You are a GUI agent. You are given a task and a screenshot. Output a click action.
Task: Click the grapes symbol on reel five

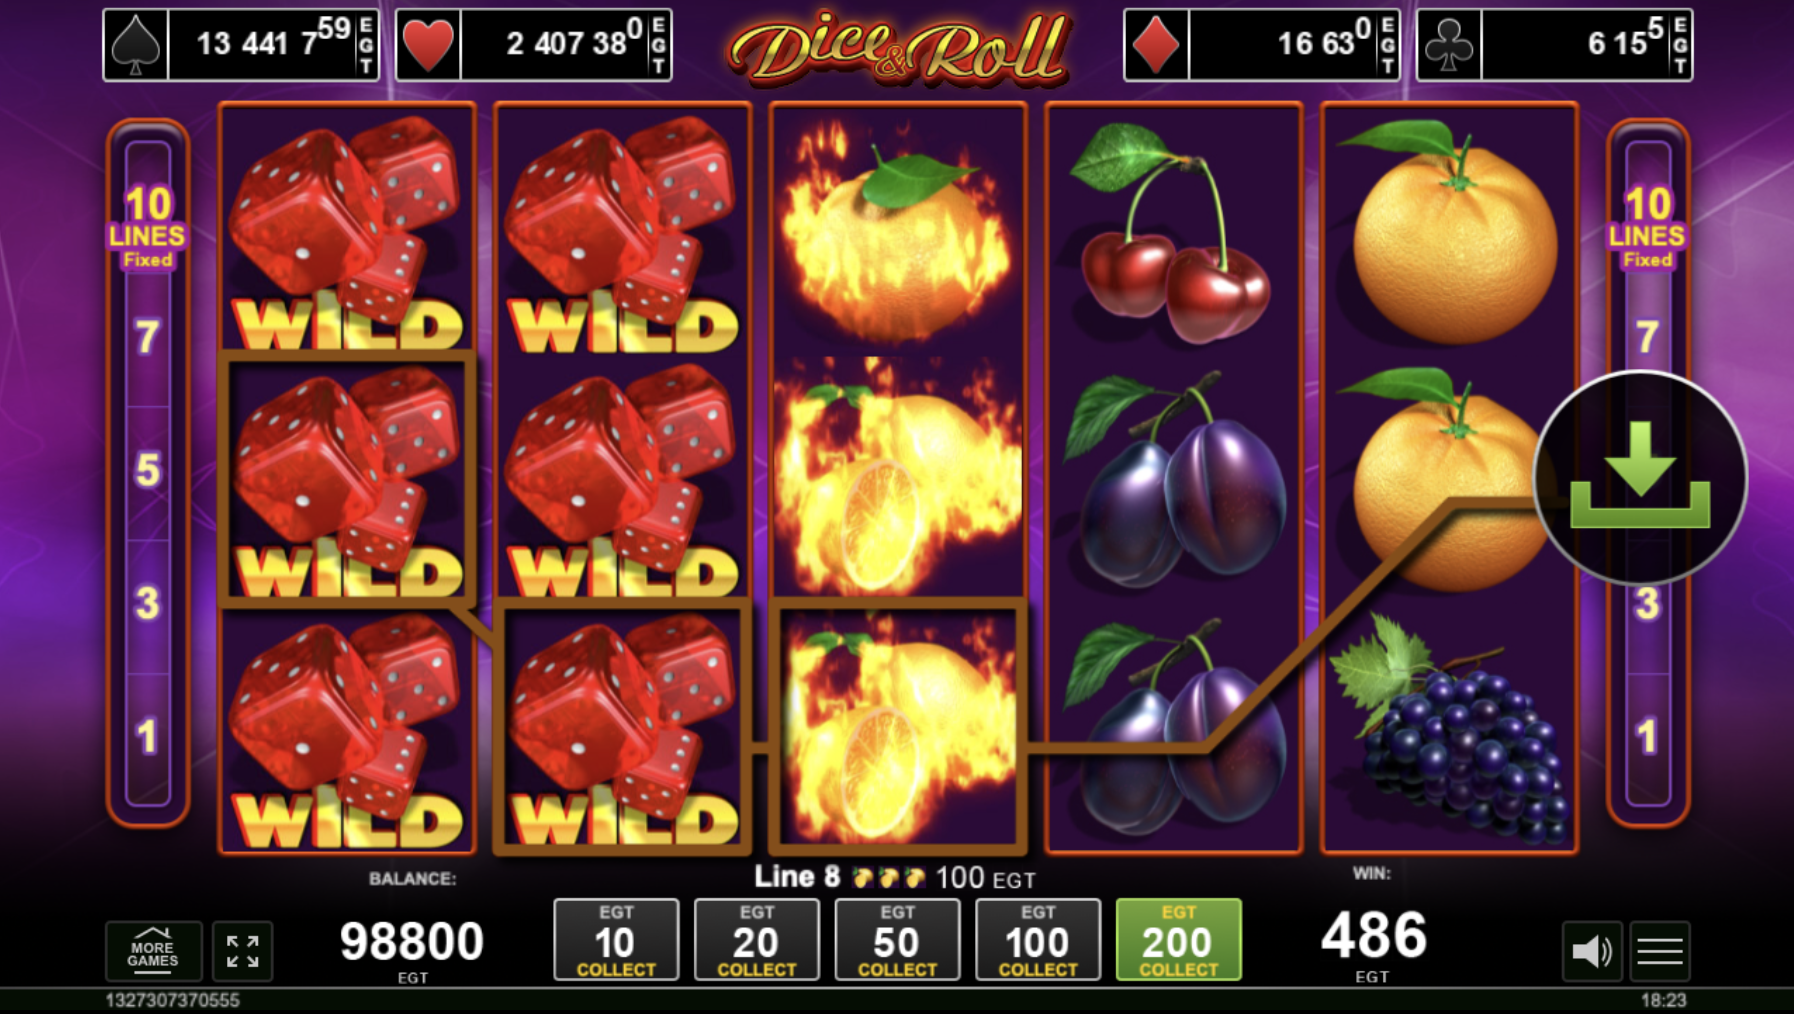click(1449, 730)
